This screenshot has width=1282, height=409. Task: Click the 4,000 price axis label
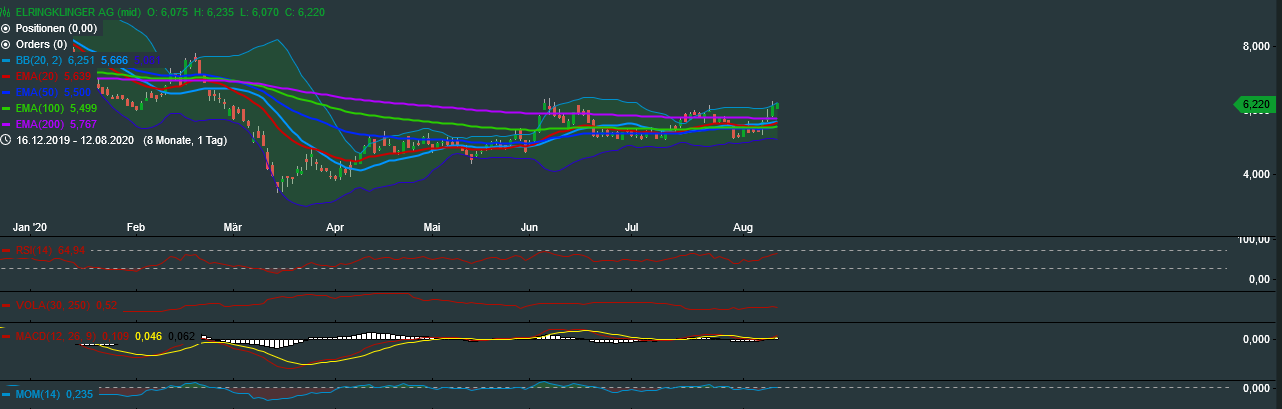pyautogui.click(x=1255, y=174)
